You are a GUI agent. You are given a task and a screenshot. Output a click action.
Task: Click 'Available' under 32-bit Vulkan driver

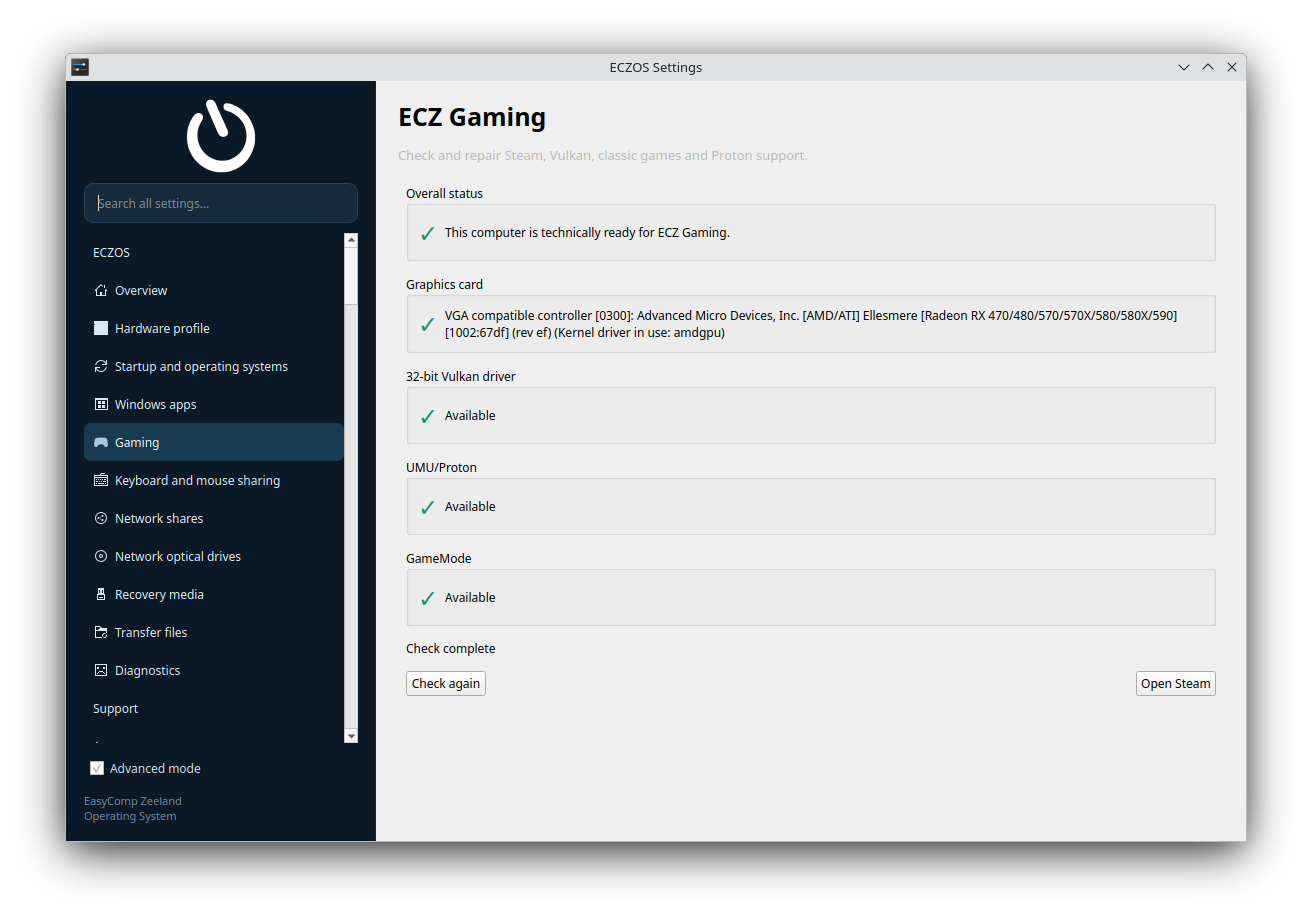[x=470, y=416]
